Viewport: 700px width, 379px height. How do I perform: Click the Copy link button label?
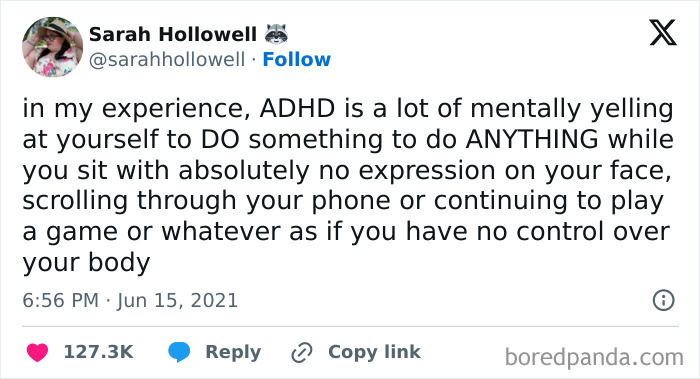coord(374,352)
